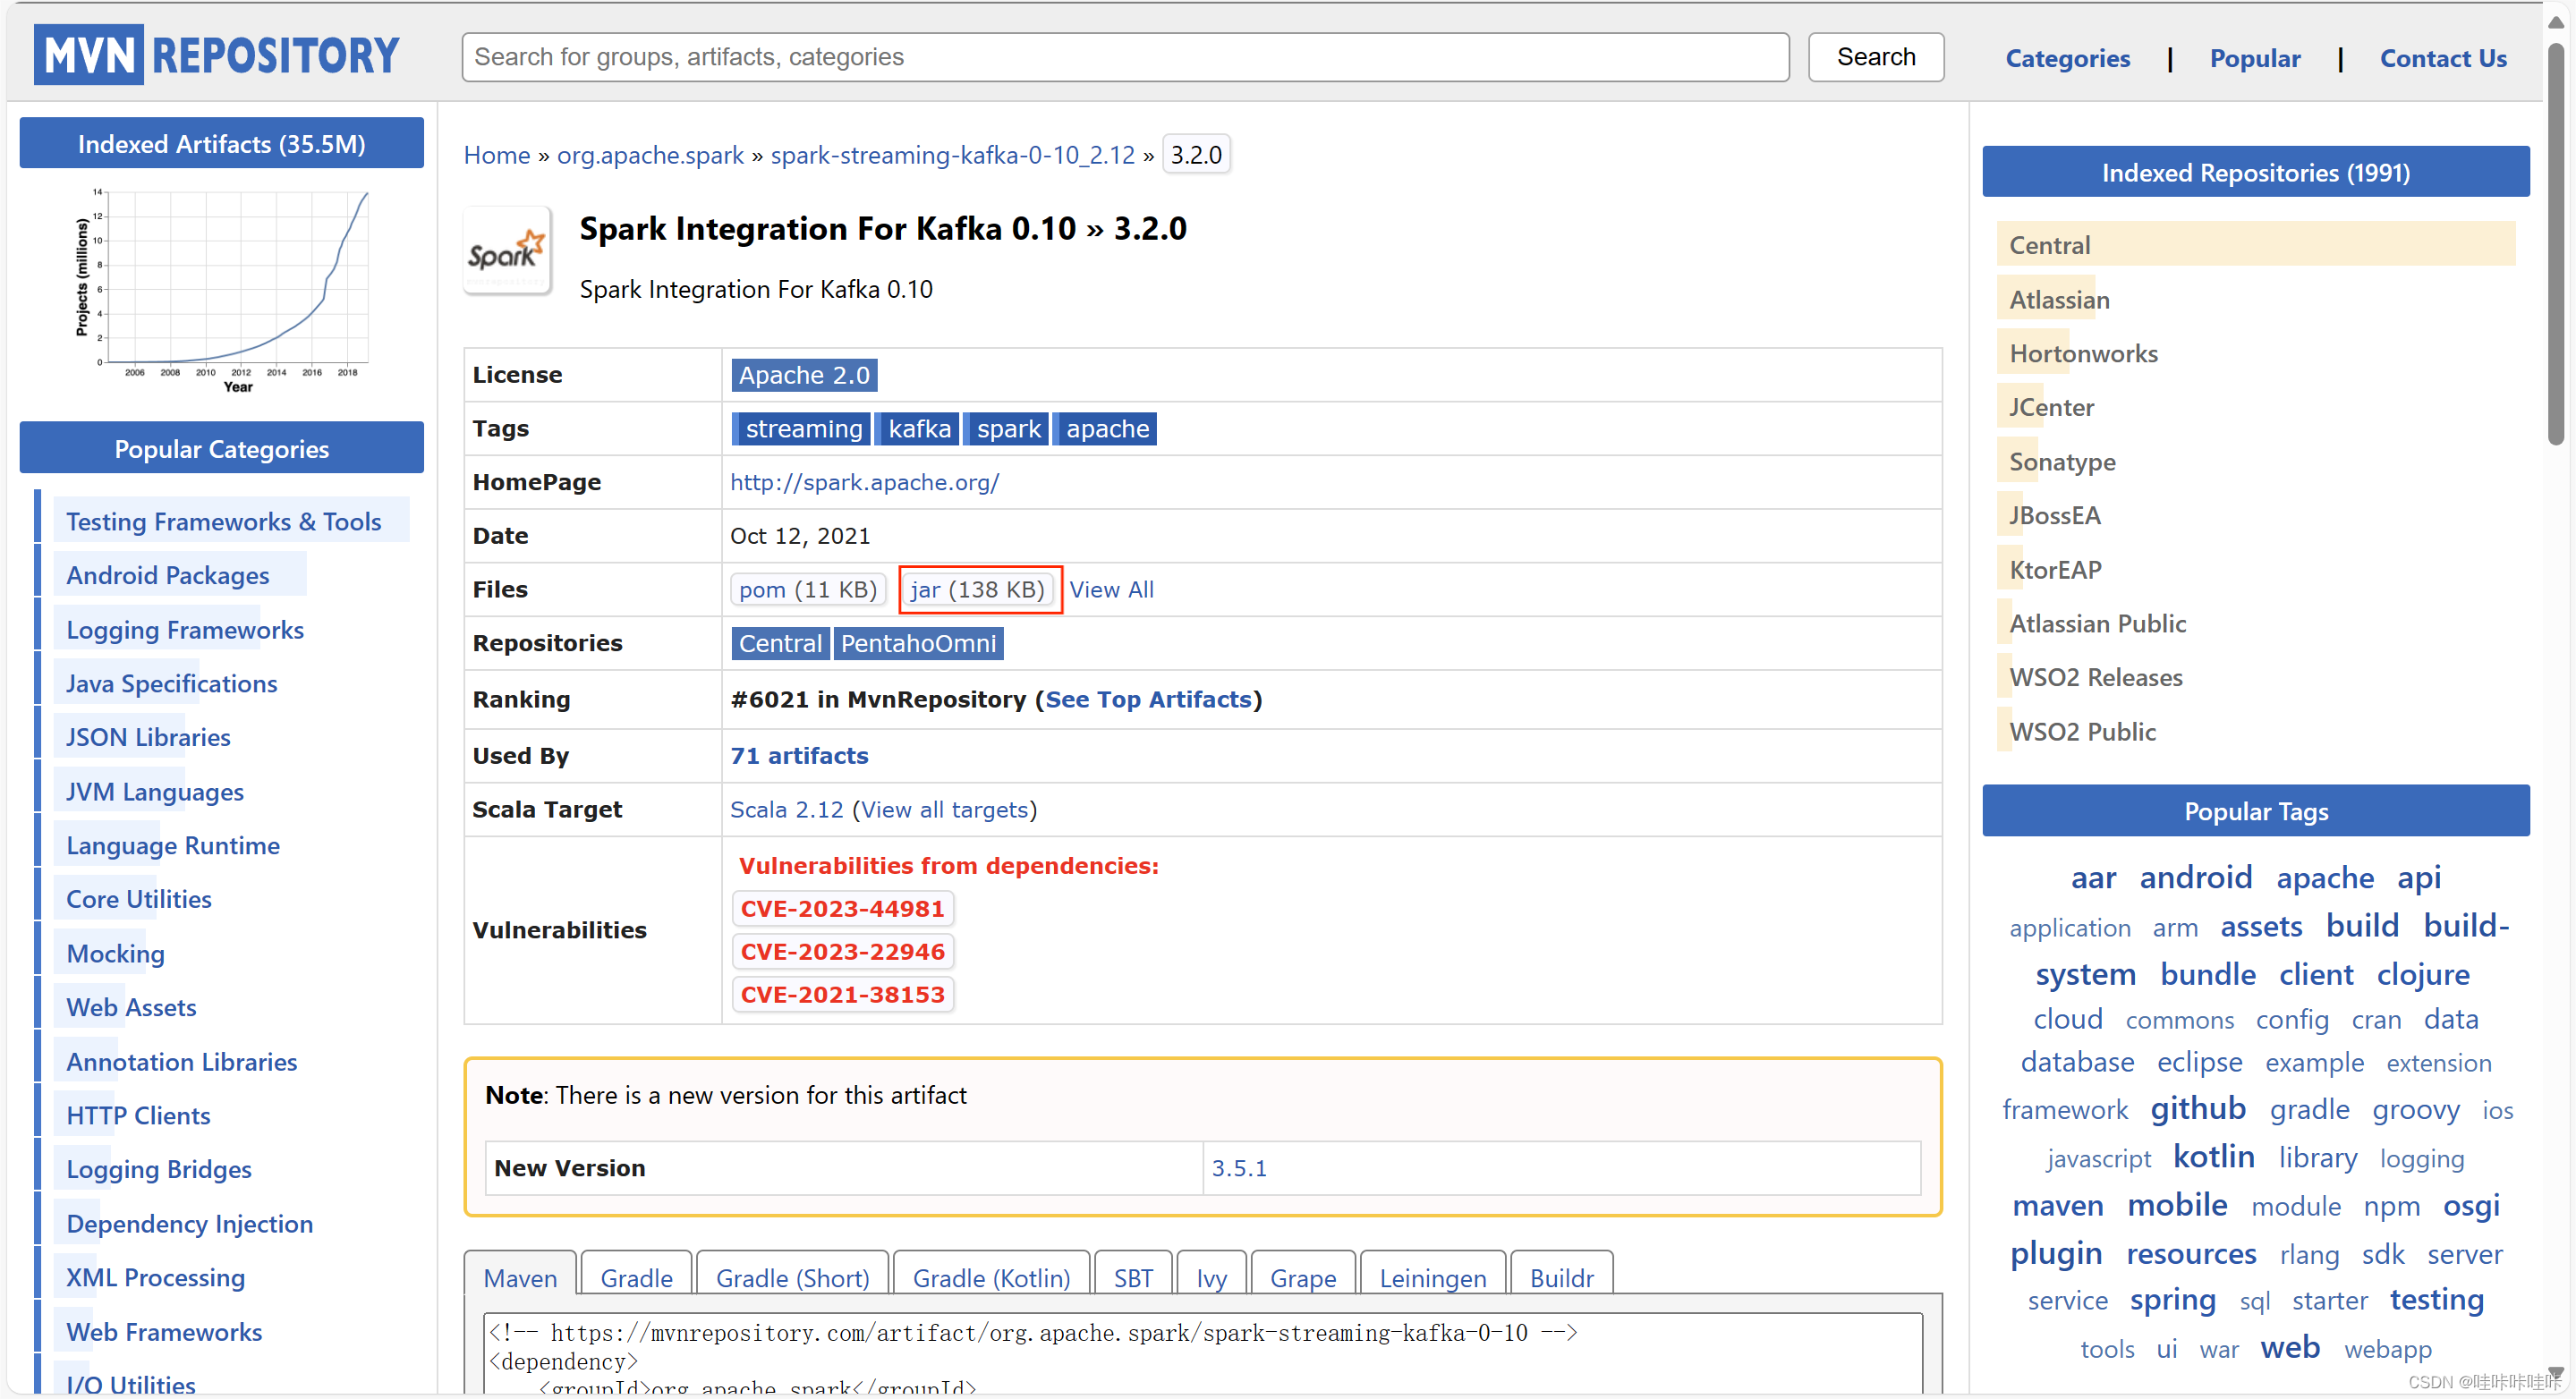
Task: Open the Categories header link
Action: click(2067, 58)
